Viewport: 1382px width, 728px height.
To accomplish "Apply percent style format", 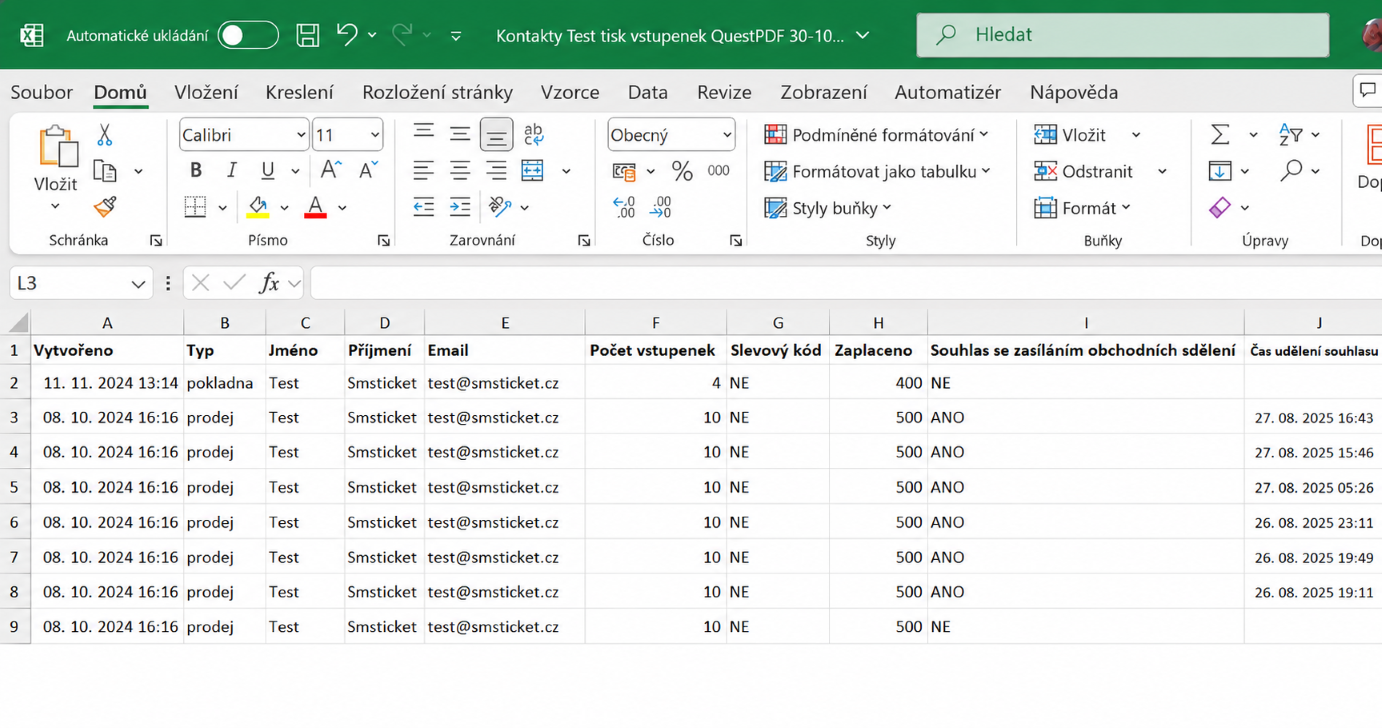I will pos(682,171).
